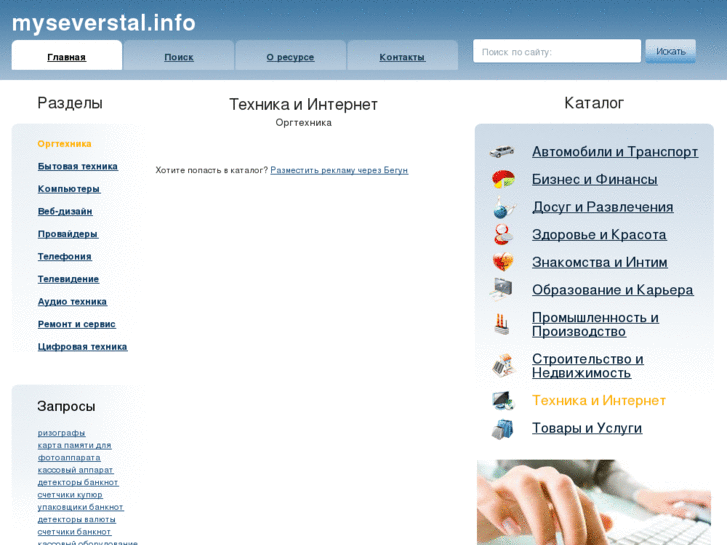Click the детекторы валюты query link
Screen dimensions: 727x545
pos(77,519)
